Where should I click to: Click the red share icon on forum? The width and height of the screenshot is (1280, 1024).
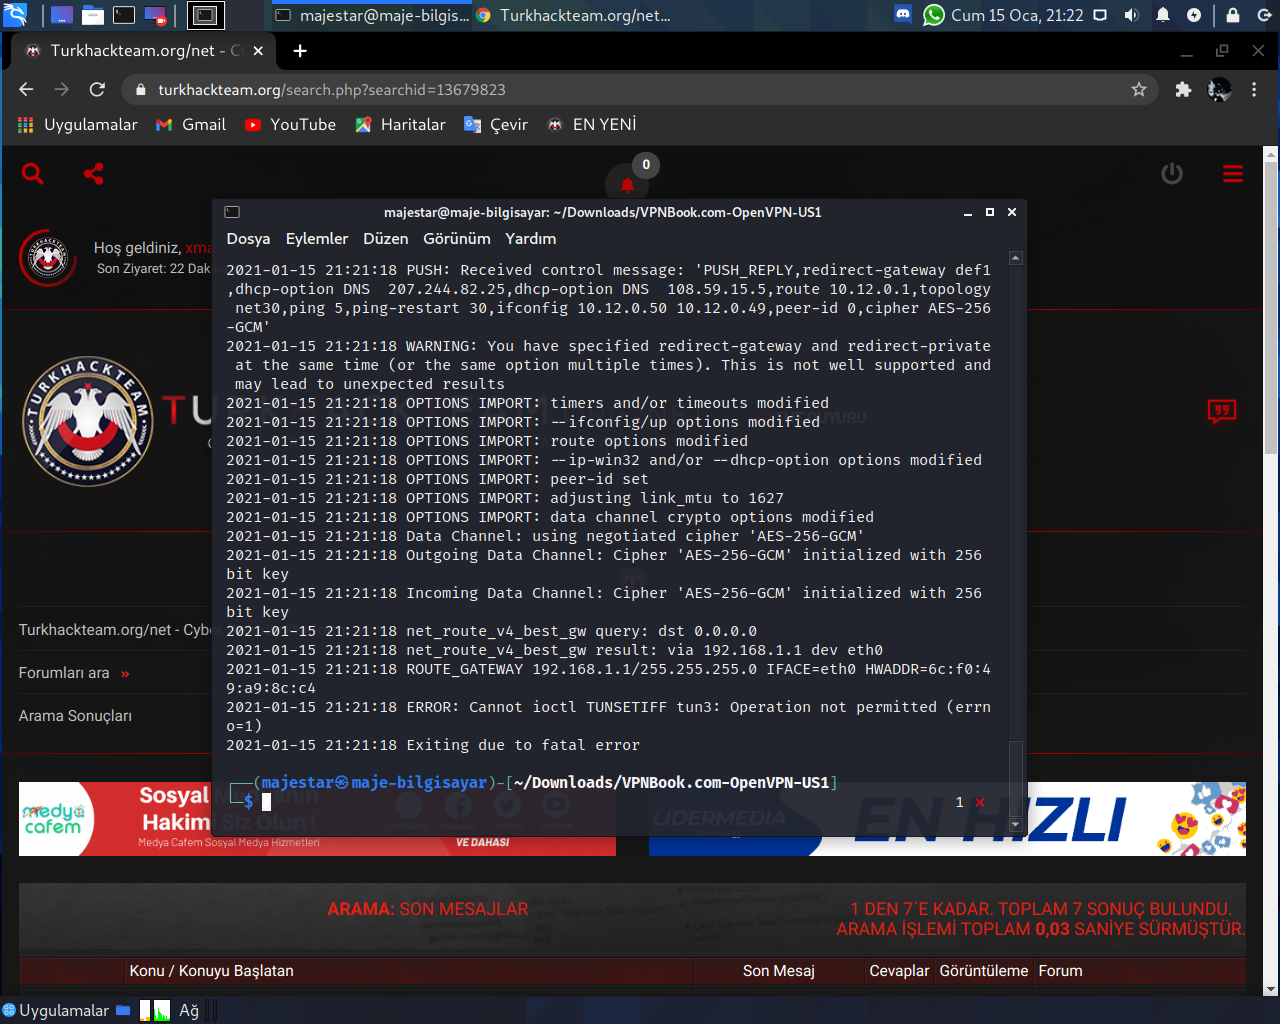coord(94,174)
